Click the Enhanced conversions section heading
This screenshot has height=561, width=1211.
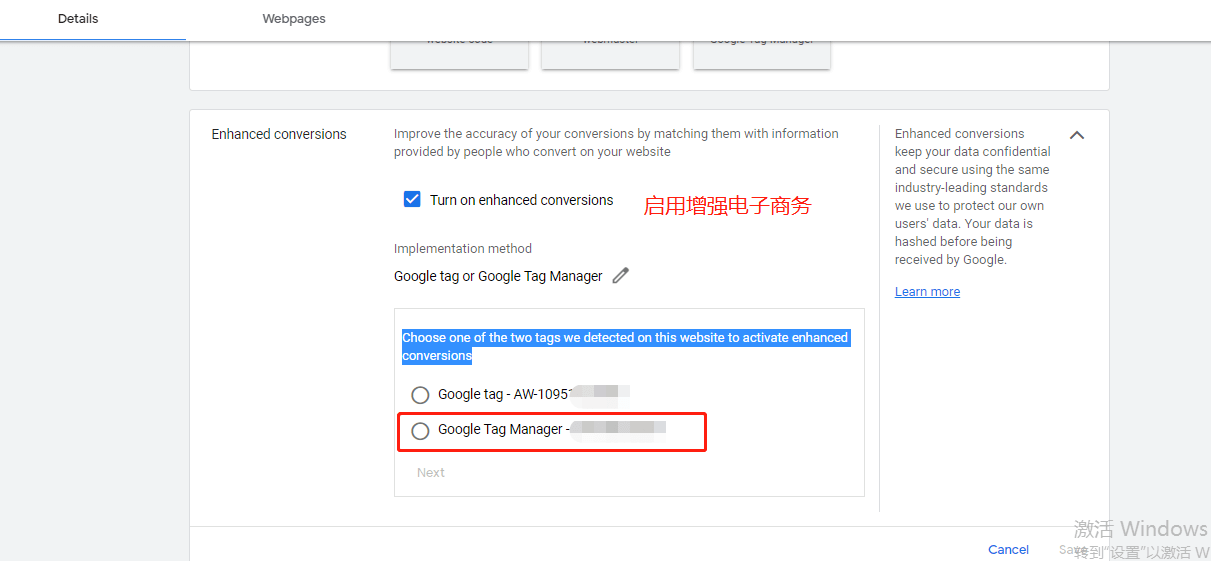279,134
